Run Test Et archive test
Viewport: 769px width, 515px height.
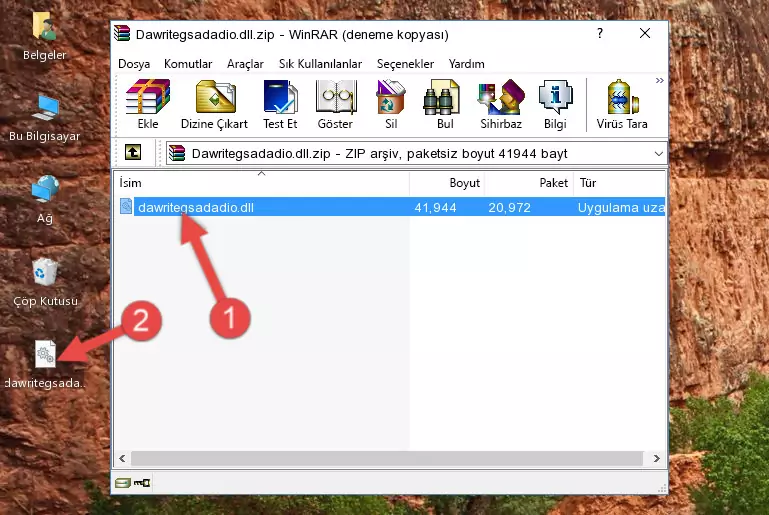[x=280, y=104]
